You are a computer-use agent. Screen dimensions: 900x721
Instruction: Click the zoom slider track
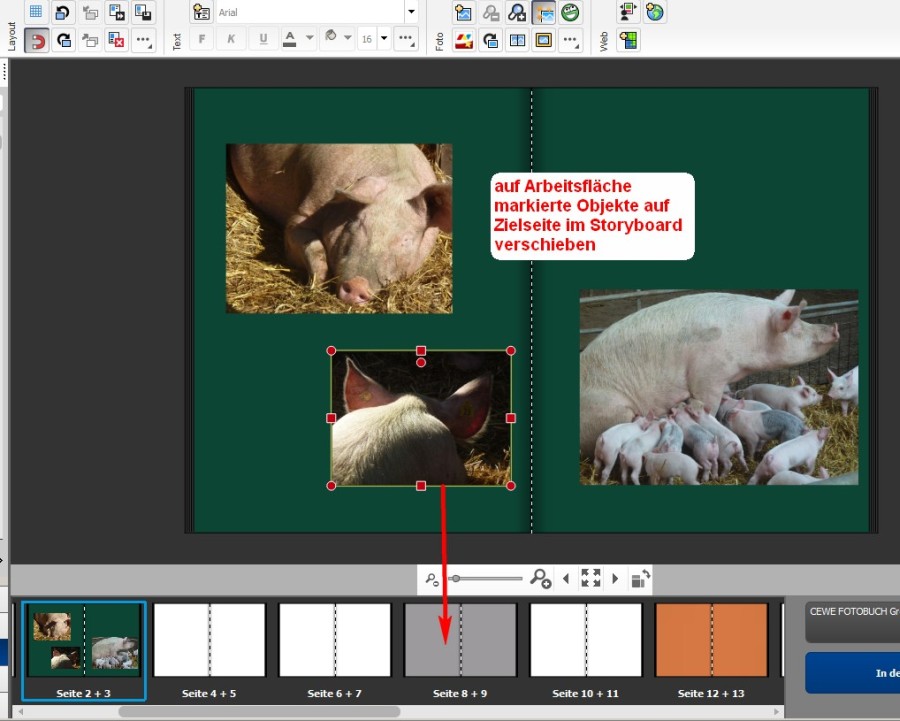[488, 578]
